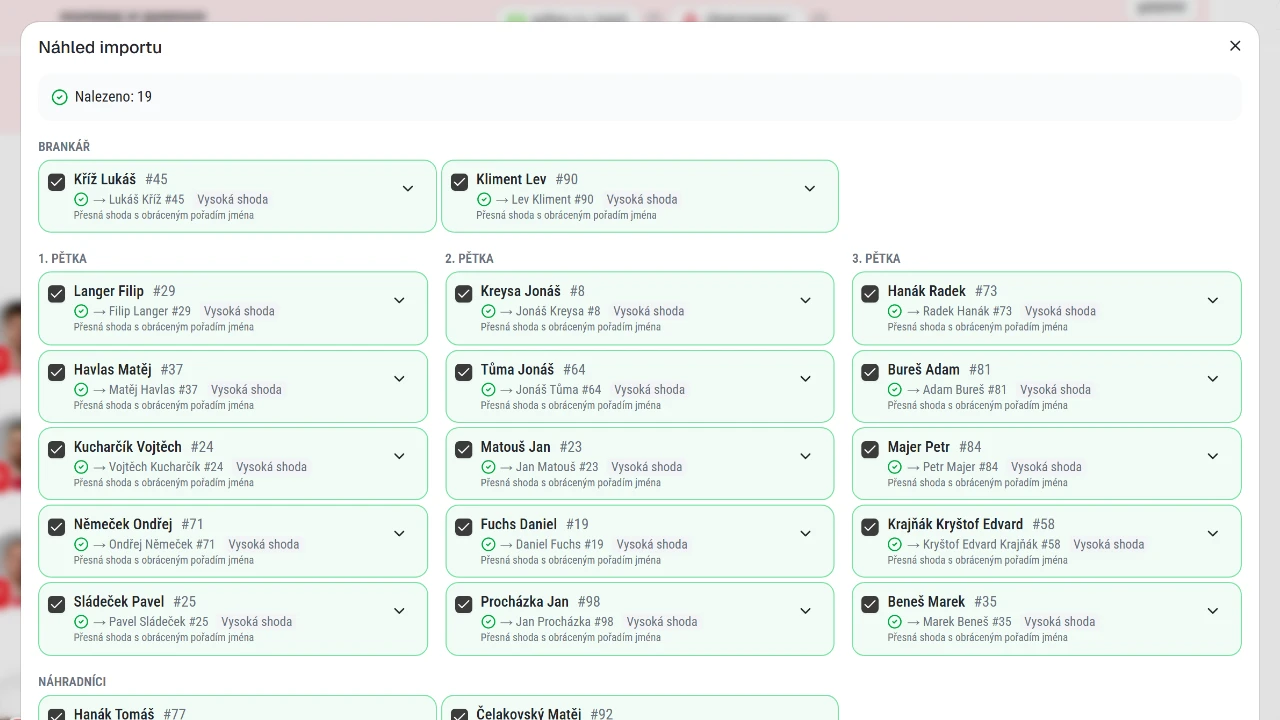
Task: Expand the Fuchs Daniel row chevron
Action: (806, 533)
